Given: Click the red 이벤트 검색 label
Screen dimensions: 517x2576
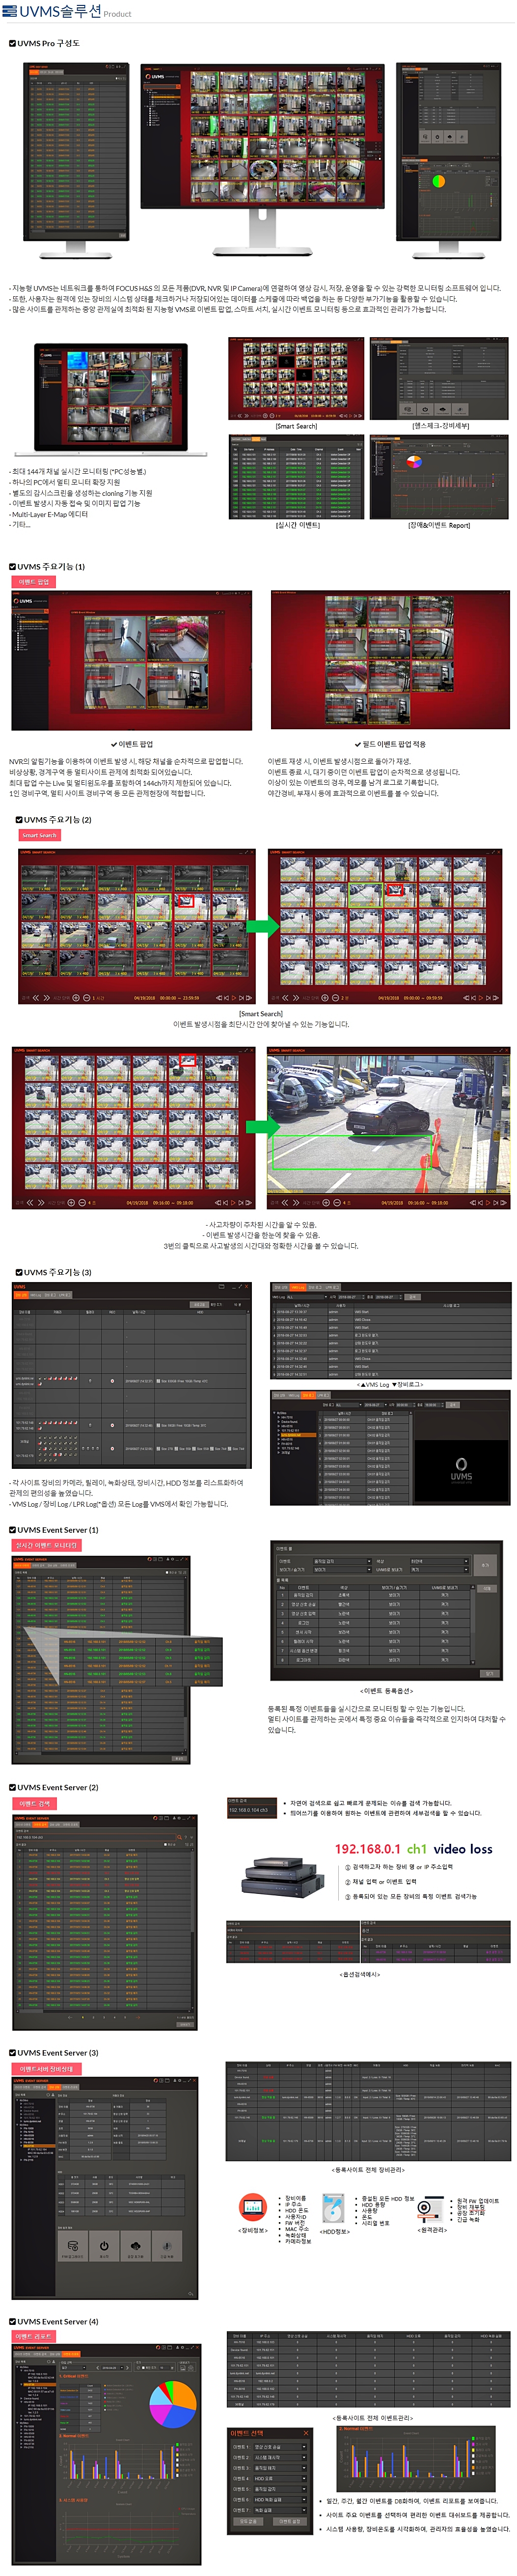Looking at the screenshot, I should [x=33, y=1803].
